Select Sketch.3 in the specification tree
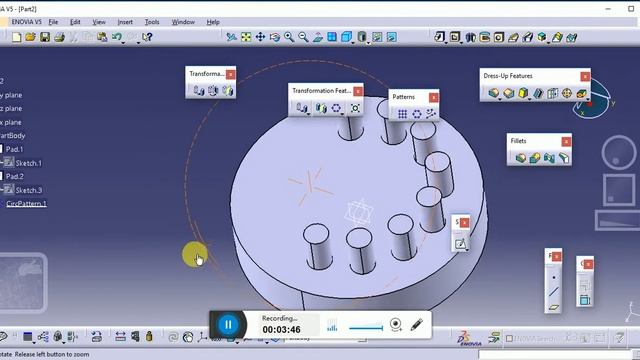The width and height of the screenshot is (640, 360). click(29, 190)
